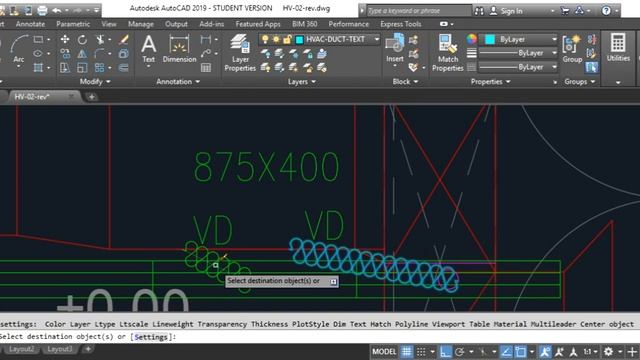This screenshot has width=640, height=360.
Task: Click the Text annotation tool
Action: tap(149, 49)
